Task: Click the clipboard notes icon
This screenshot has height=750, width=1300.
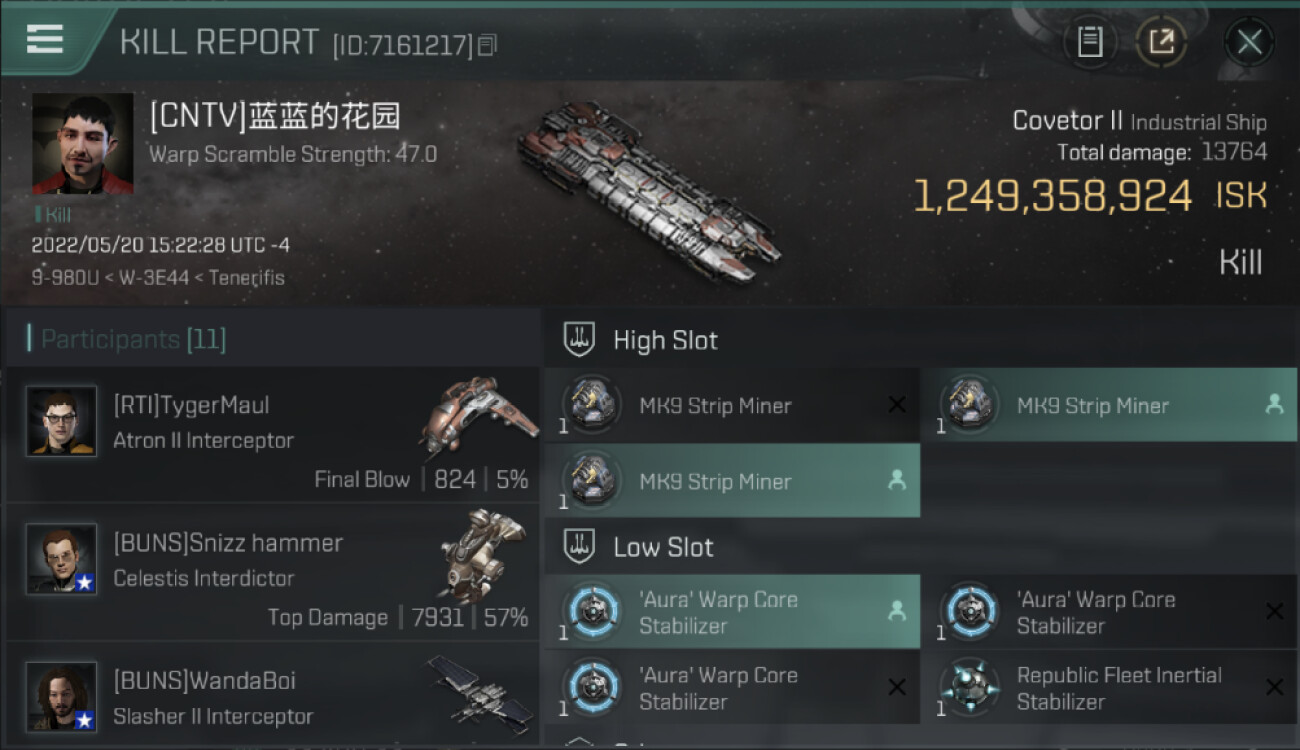Action: click(1090, 41)
